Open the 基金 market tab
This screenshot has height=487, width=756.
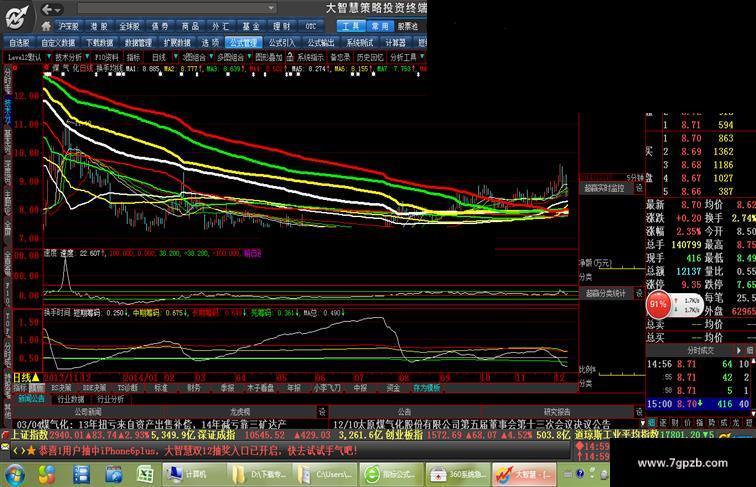[251, 26]
